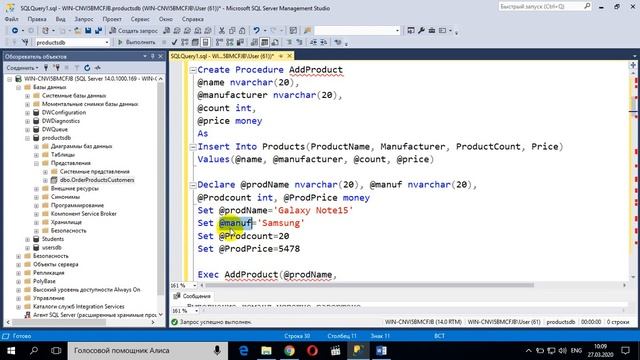Open the Windows notification center icon
The image size is (640, 360).
click(x=625, y=351)
